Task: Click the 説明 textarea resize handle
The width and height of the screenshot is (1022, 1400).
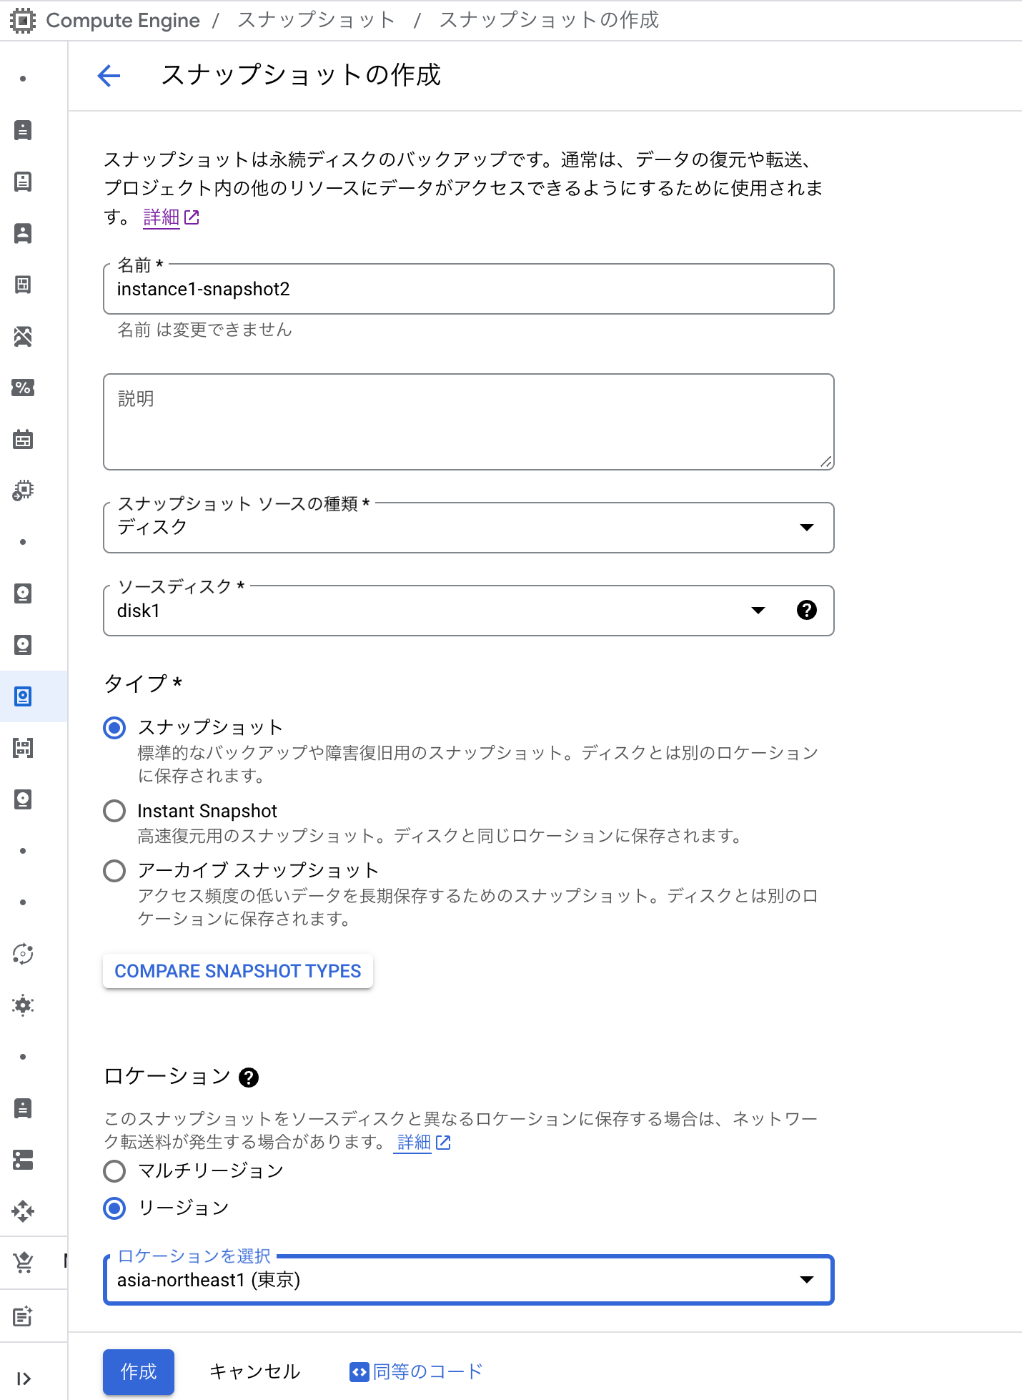Action: 826,461
